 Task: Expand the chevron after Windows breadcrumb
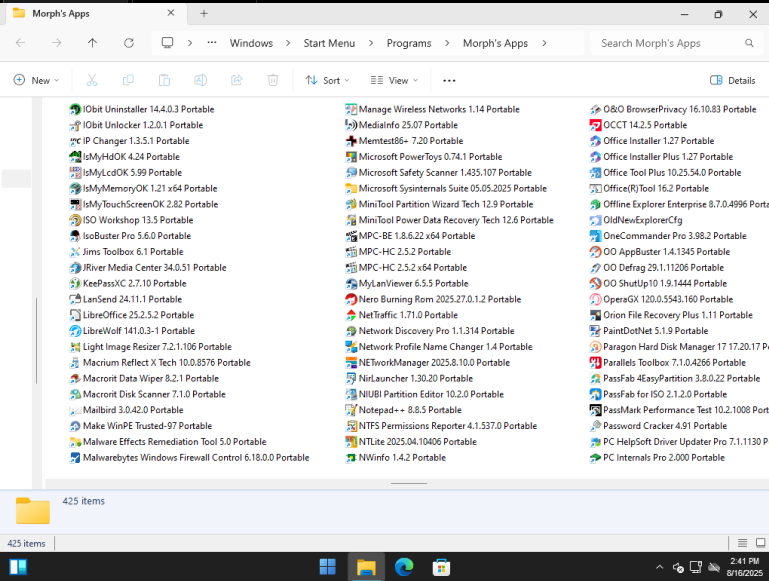click(x=288, y=43)
